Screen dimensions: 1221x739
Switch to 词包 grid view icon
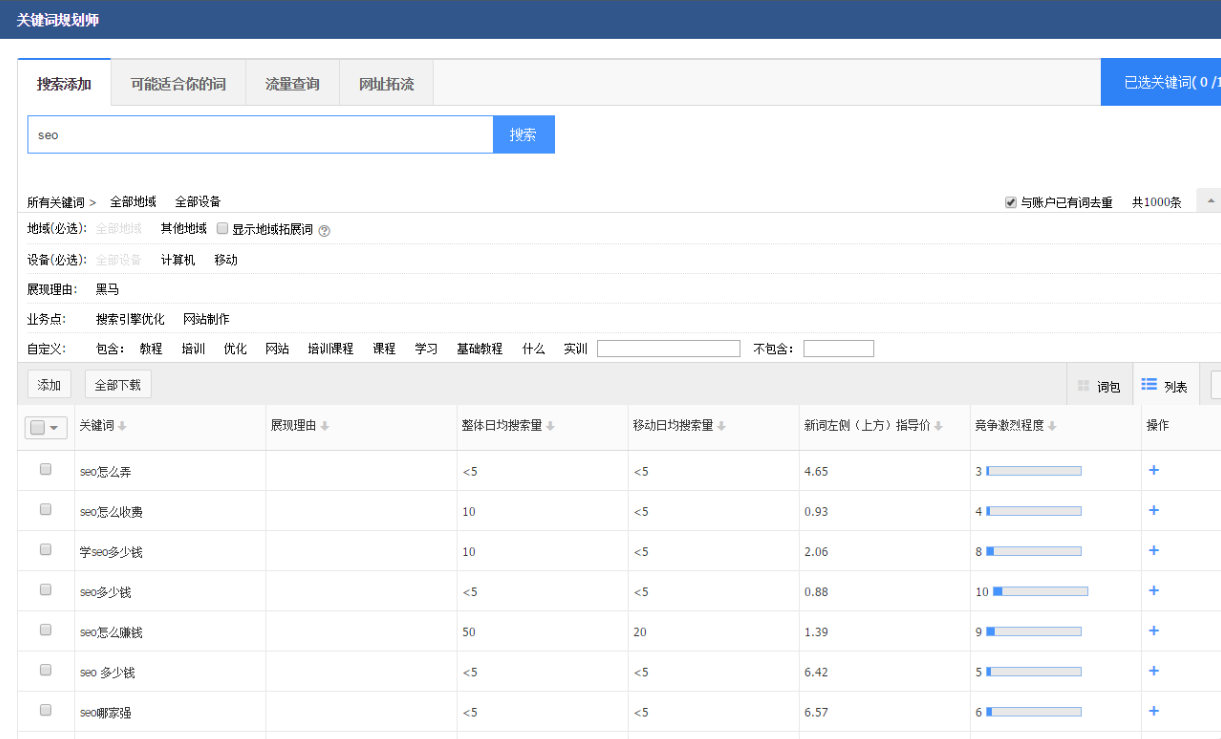click(1083, 386)
